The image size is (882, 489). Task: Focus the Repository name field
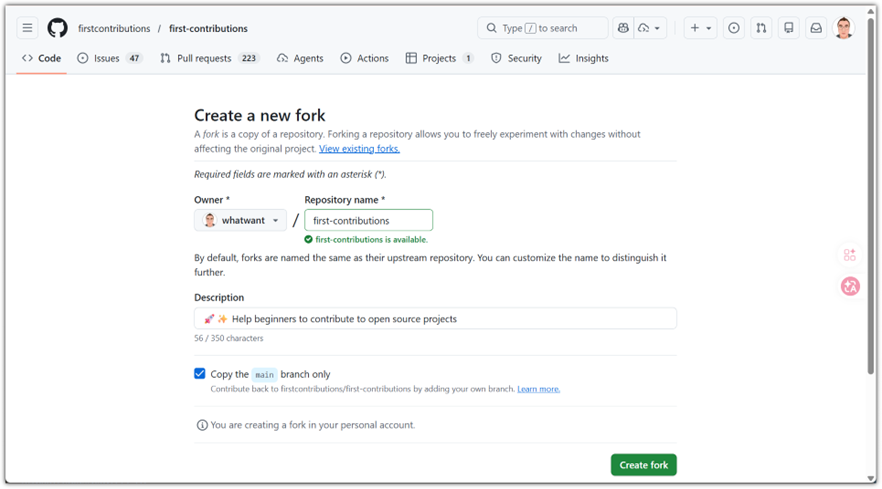[x=368, y=220]
